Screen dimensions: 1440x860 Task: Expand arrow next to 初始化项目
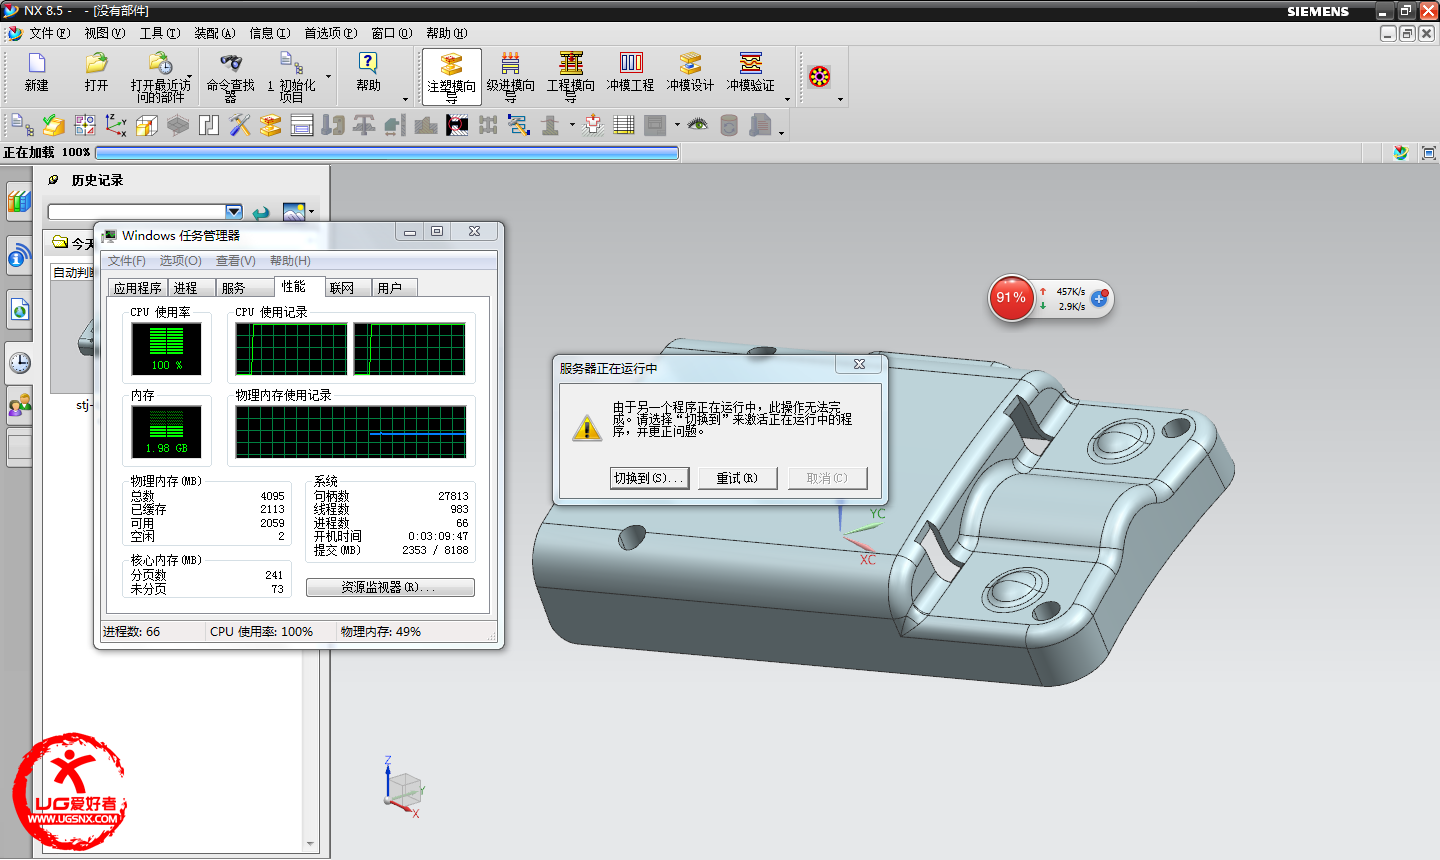click(328, 77)
